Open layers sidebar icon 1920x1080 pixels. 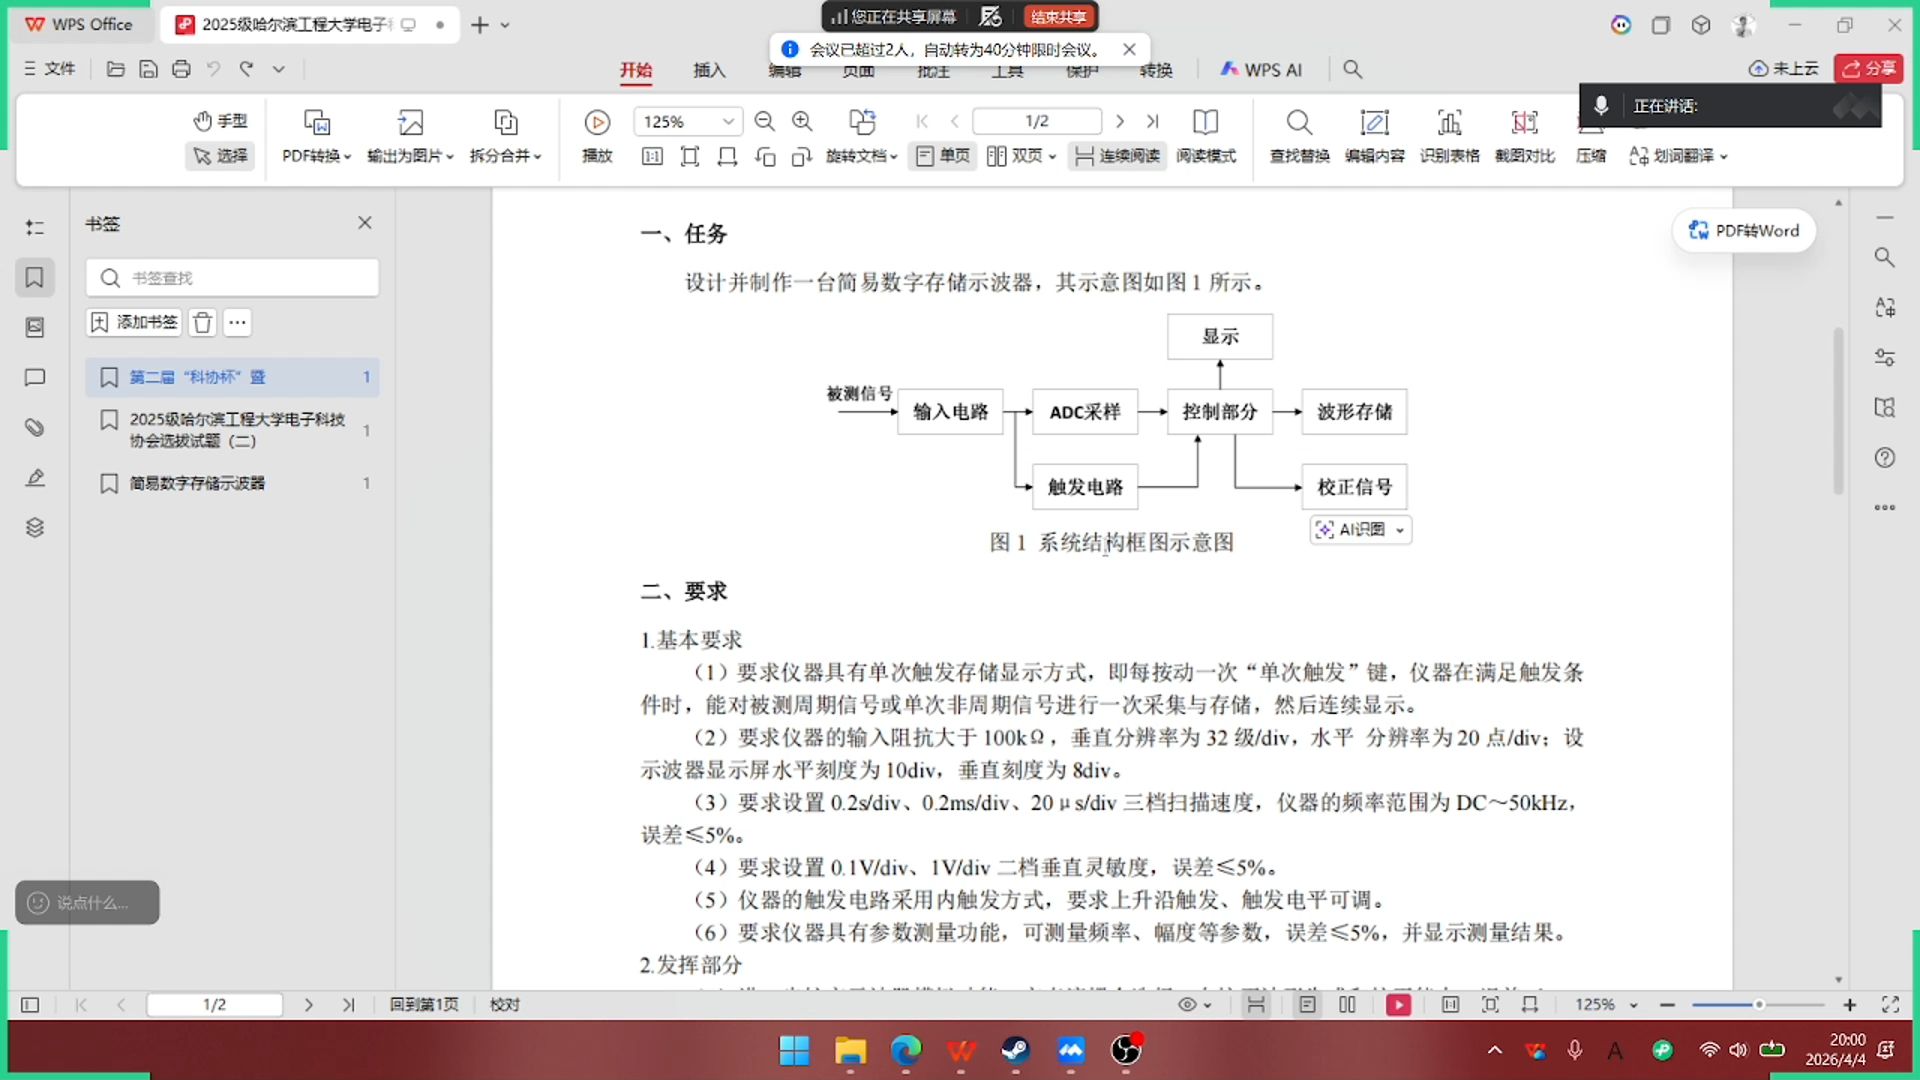click(x=35, y=527)
